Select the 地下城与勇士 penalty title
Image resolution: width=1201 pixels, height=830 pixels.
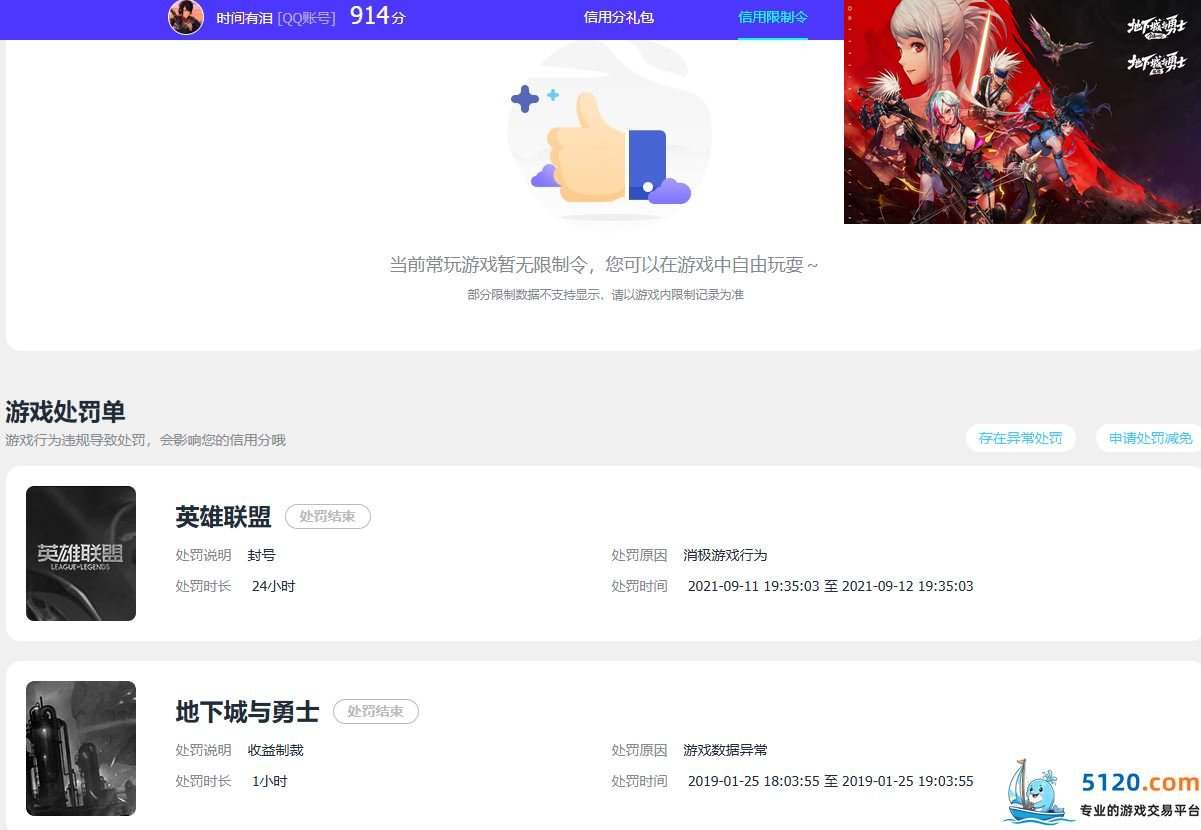247,712
